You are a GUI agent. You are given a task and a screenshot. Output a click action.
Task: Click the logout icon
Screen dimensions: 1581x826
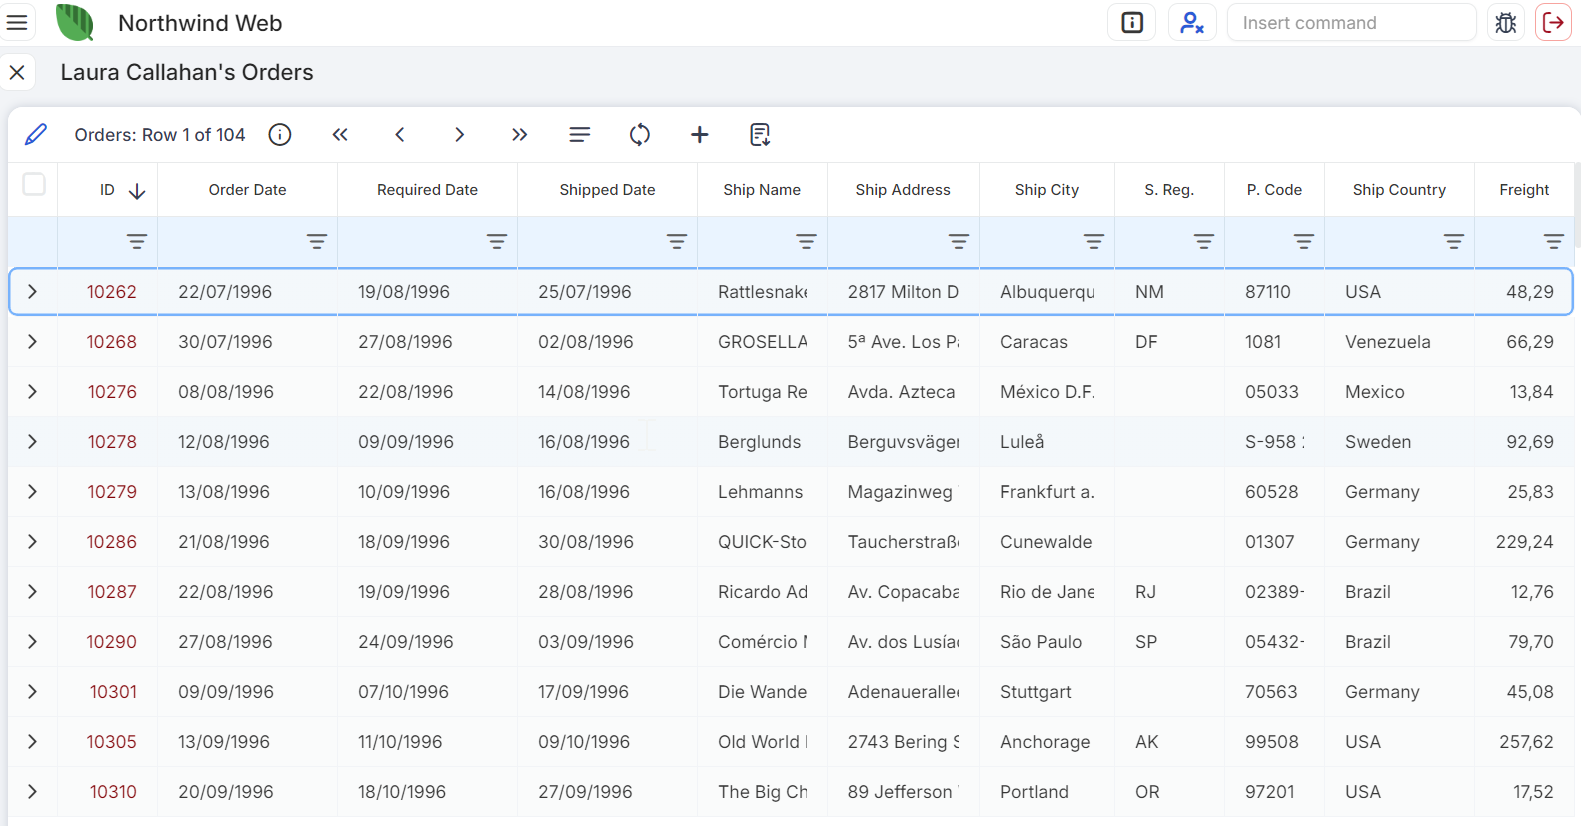pyautogui.click(x=1553, y=23)
